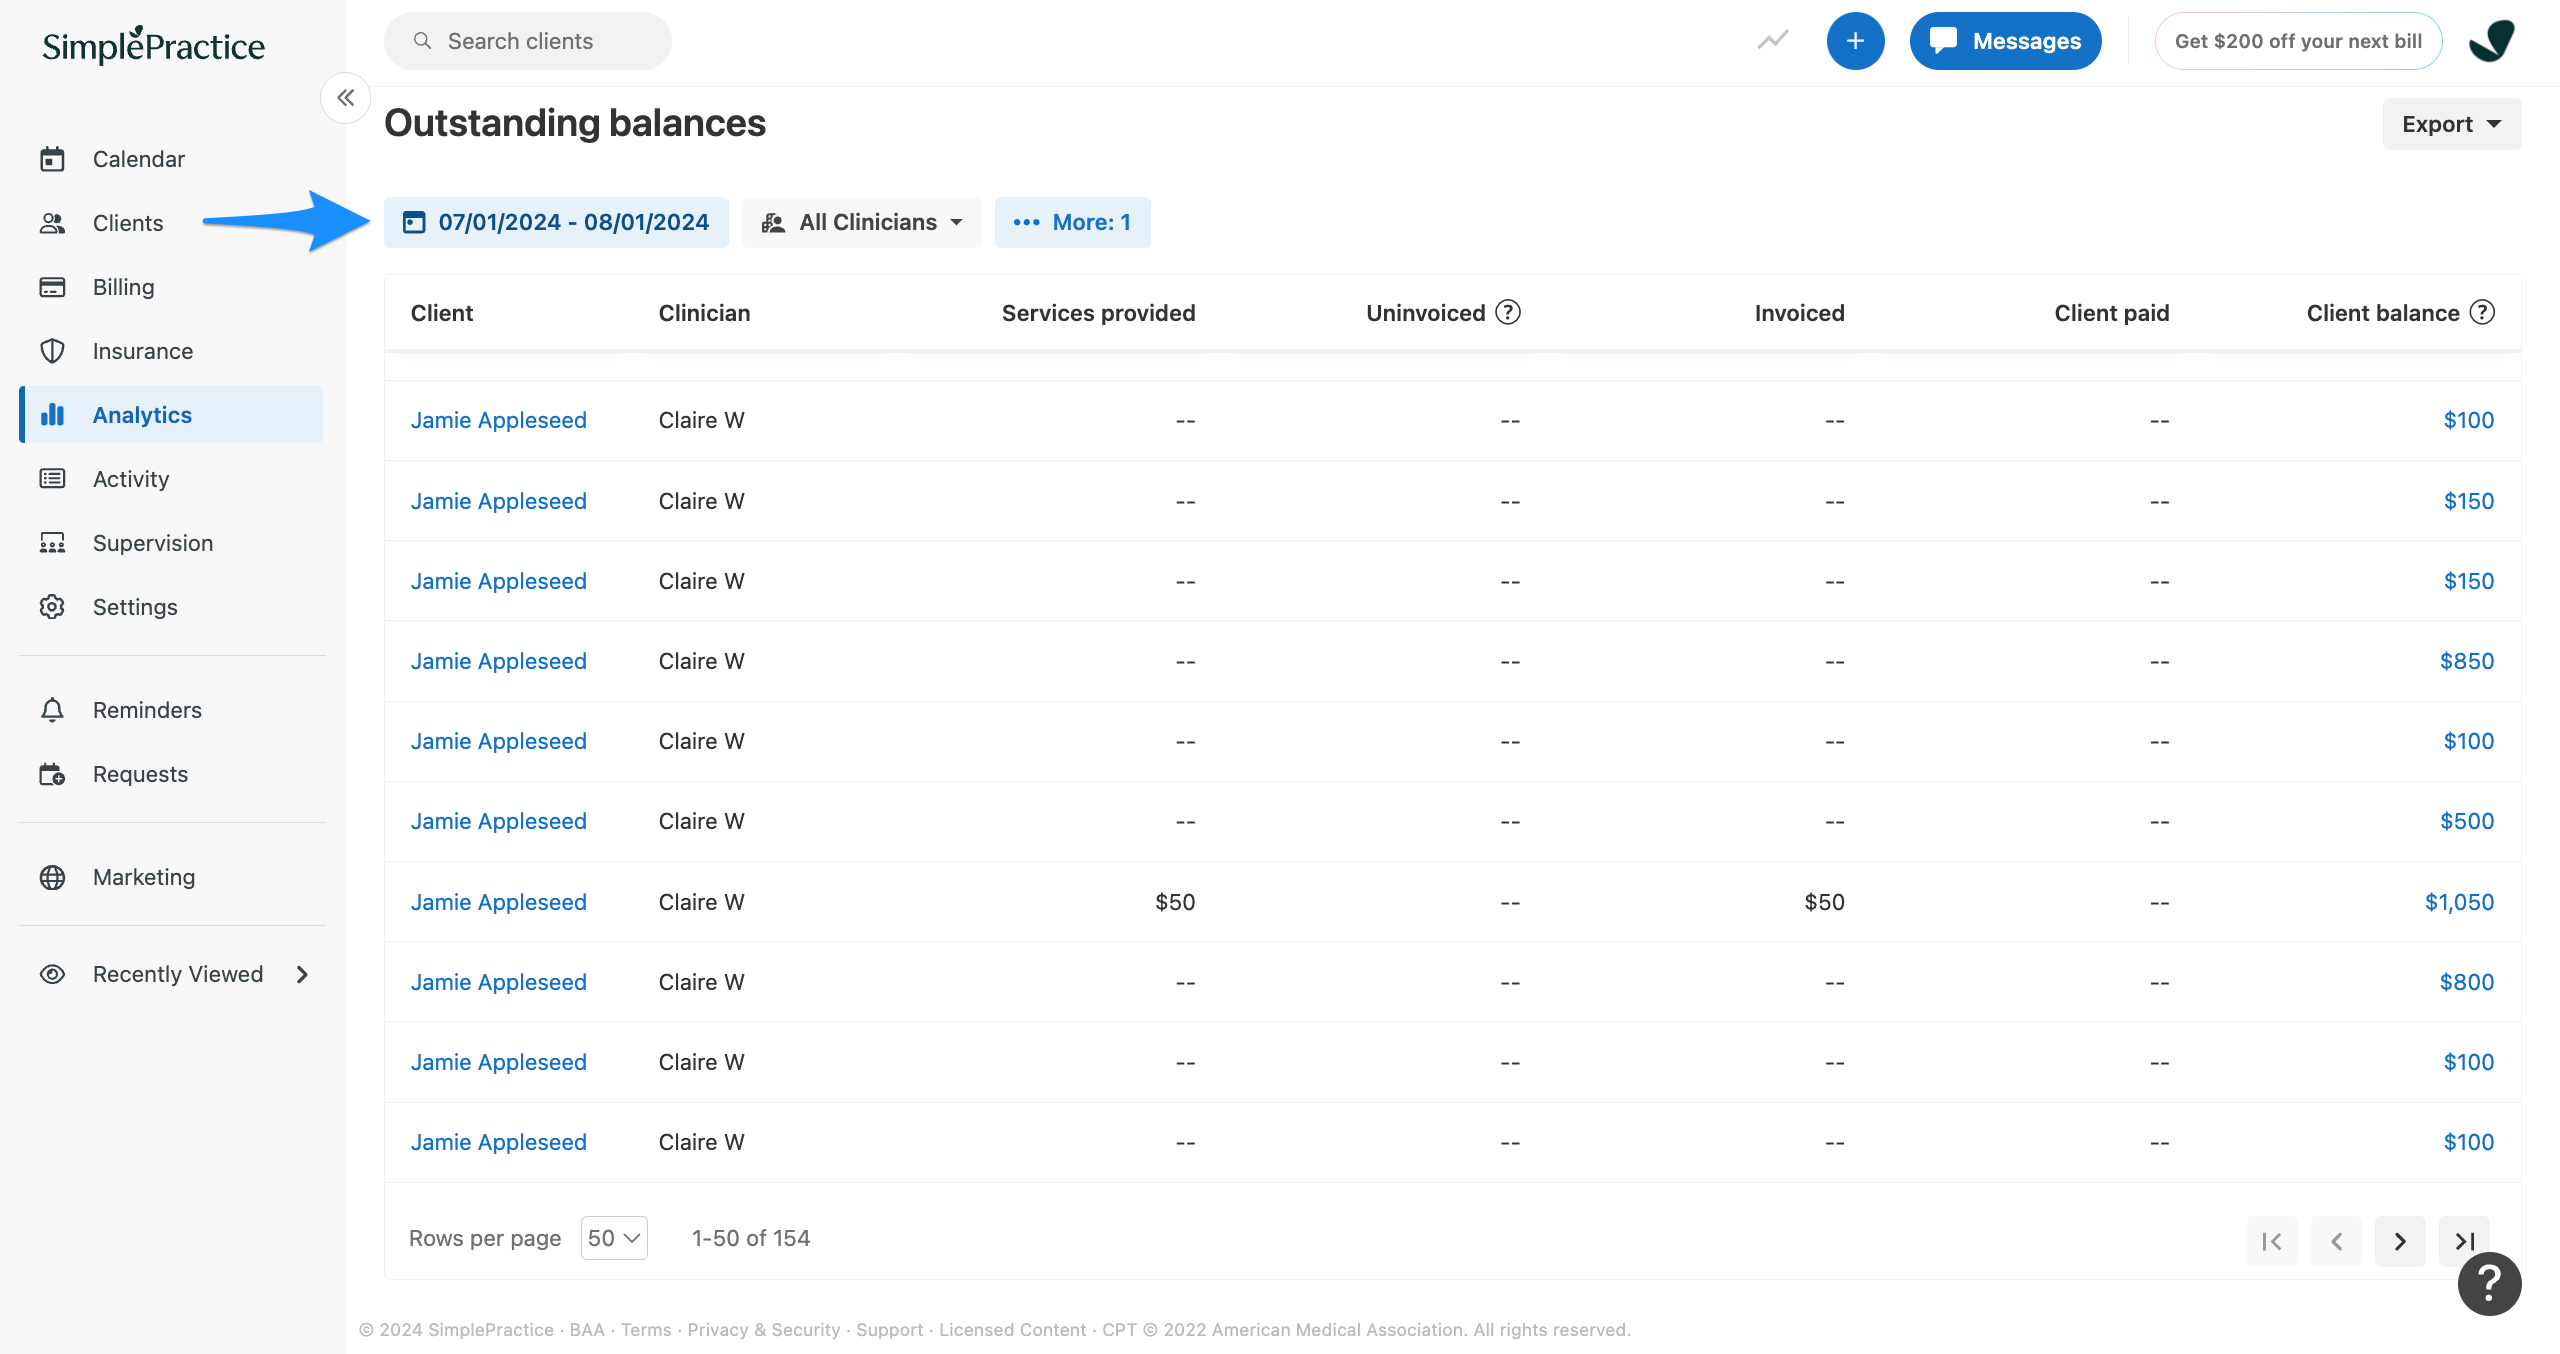Open the Supervision icon in the sidebar
Viewport: 2560px width, 1354px height.
tap(52, 543)
